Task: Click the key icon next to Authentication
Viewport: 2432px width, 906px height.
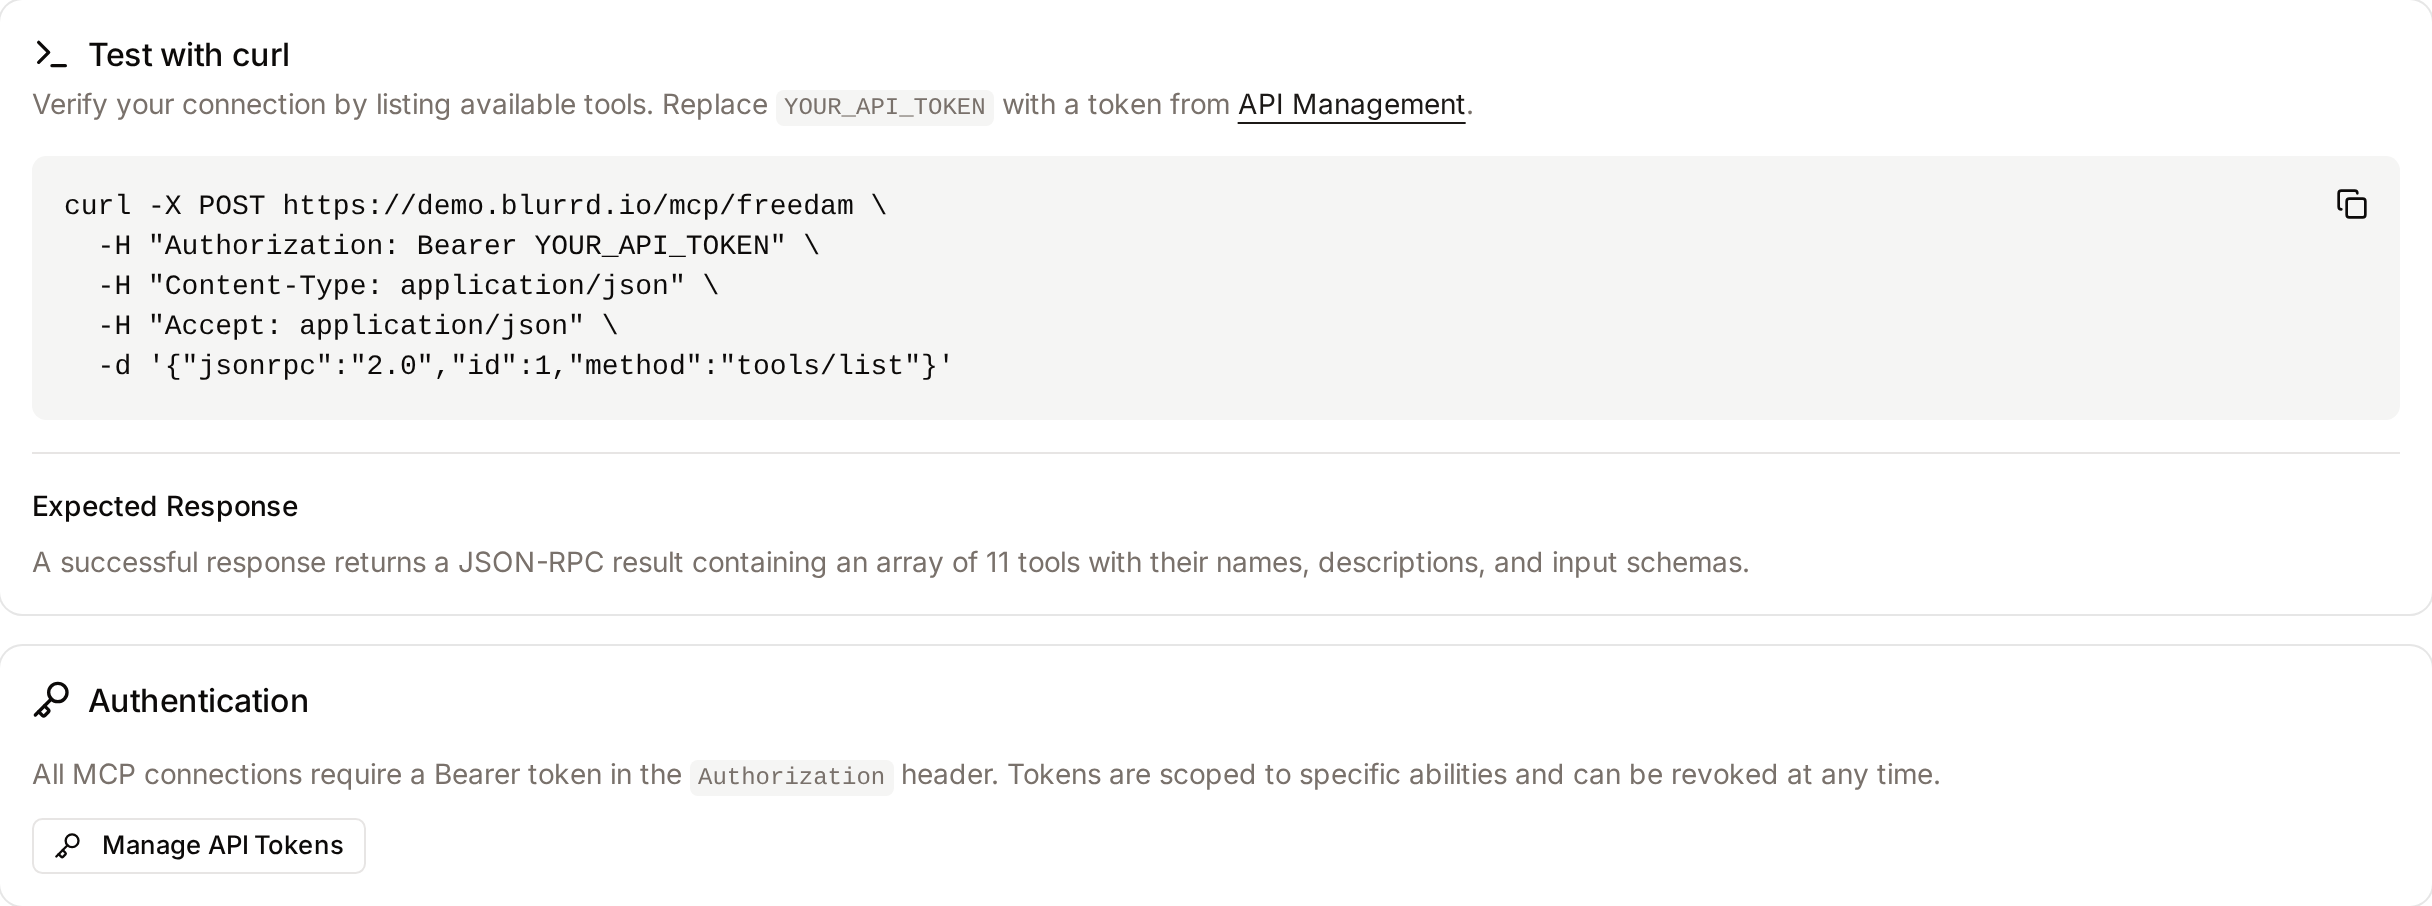Action: [52, 700]
